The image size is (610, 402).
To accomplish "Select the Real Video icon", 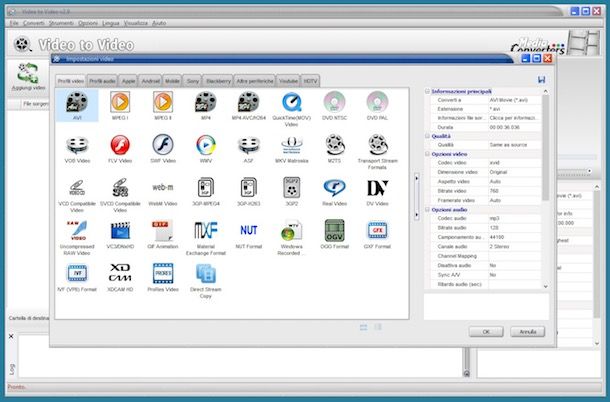I will coord(334,188).
